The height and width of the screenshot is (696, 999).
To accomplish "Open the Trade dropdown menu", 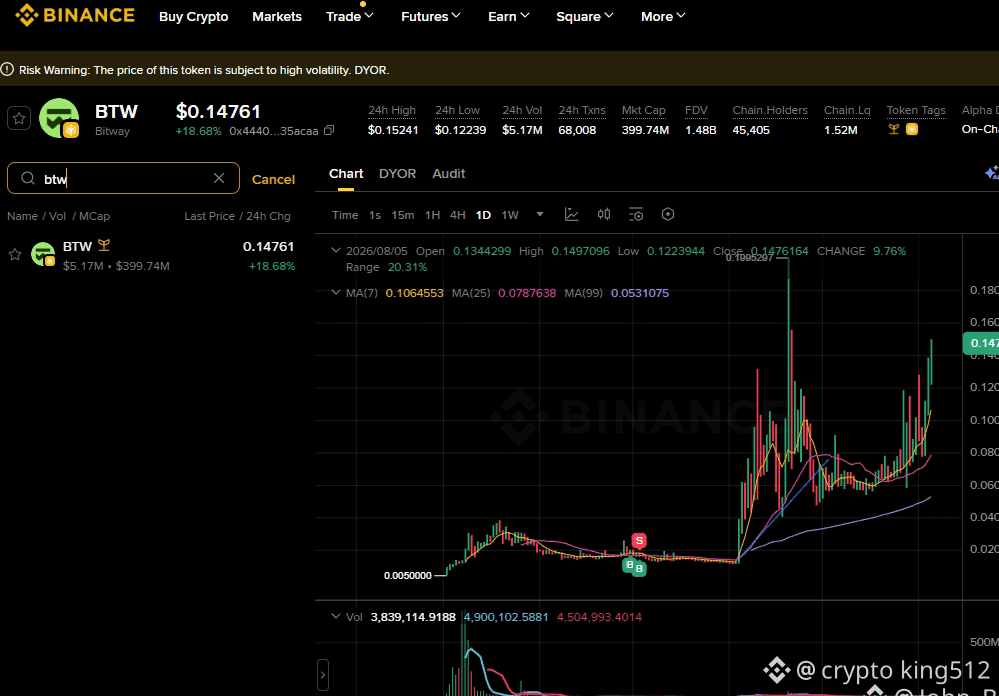I will pos(350,17).
